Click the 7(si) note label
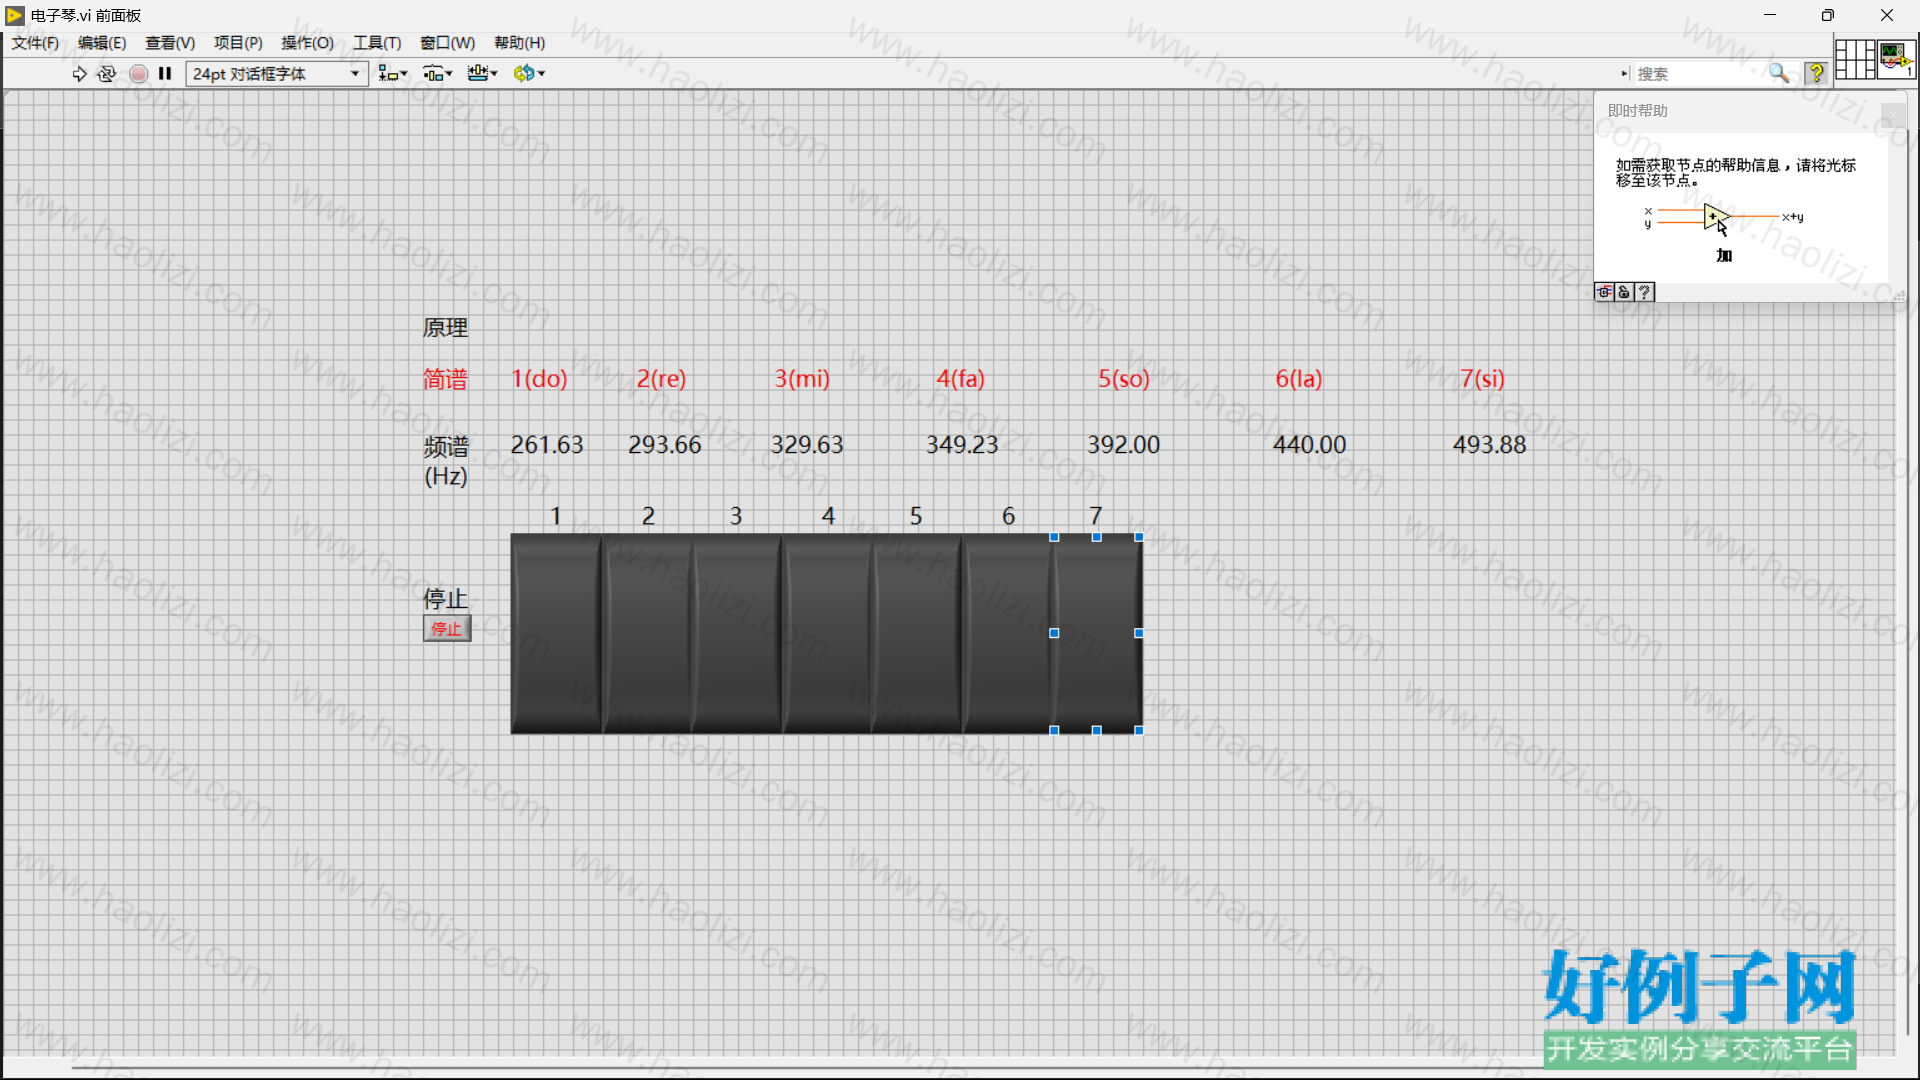 (x=1482, y=379)
